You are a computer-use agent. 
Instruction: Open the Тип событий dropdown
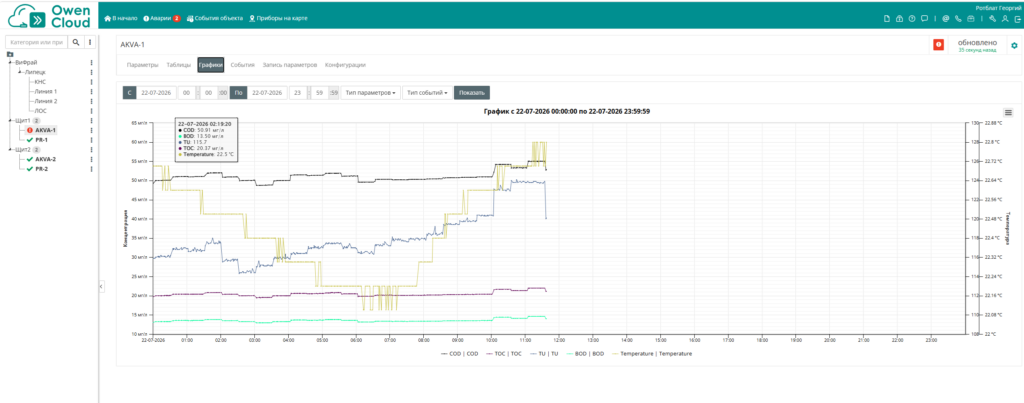click(427, 93)
